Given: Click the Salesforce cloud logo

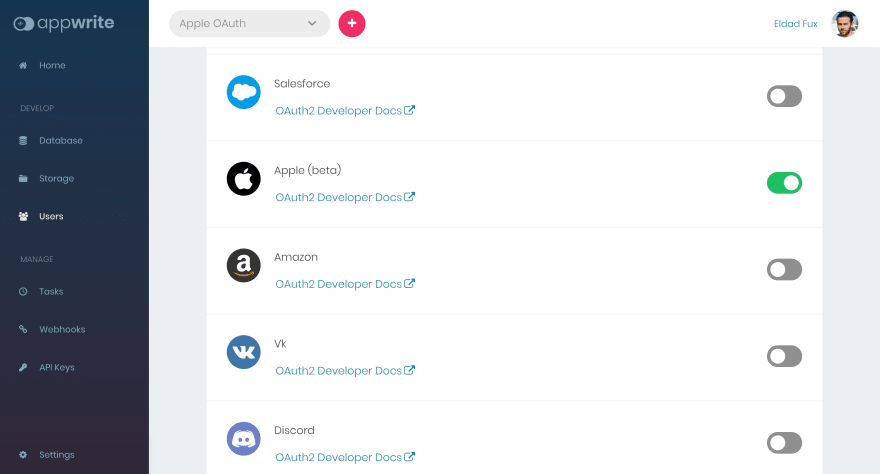Looking at the screenshot, I should tap(244, 92).
